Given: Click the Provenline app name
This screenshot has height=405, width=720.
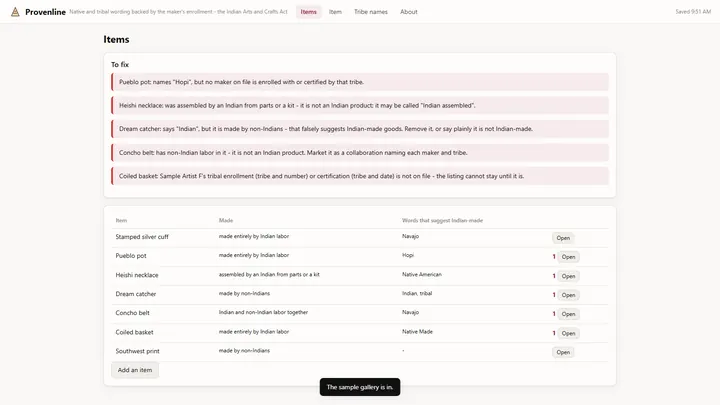Looking at the screenshot, I should 45,12.
